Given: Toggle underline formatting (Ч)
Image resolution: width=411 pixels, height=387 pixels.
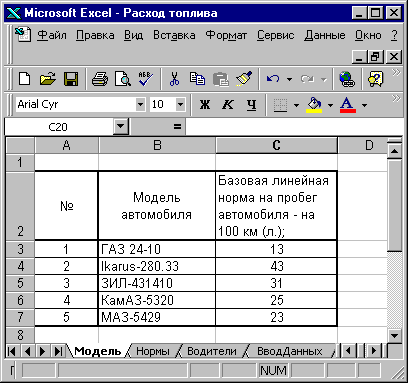Looking at the screenshot, I should pyautogui.click(x=252, y=105).
